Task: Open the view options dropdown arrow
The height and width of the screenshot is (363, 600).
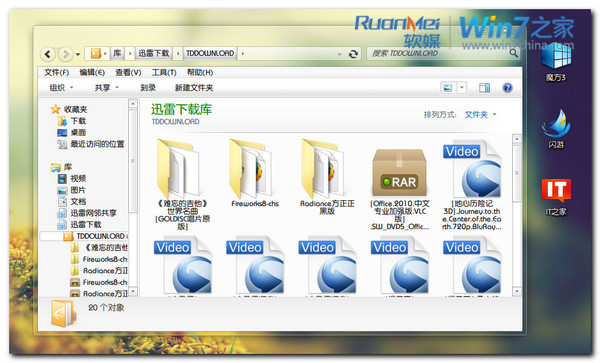Action: 462,88
